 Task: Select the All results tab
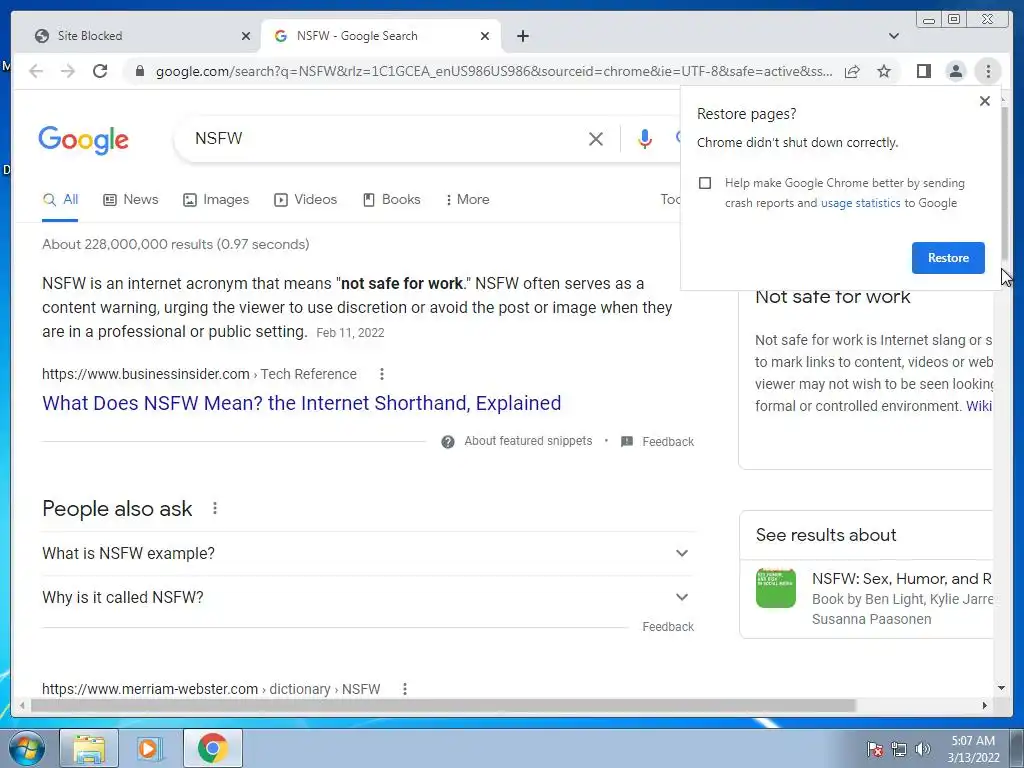60,200
